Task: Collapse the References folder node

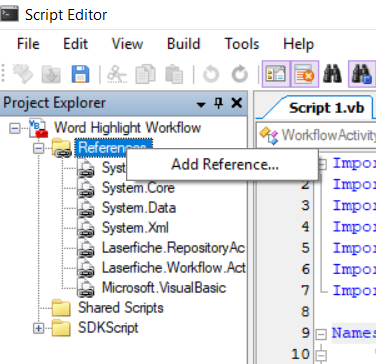Action: (x=39, y=148)
